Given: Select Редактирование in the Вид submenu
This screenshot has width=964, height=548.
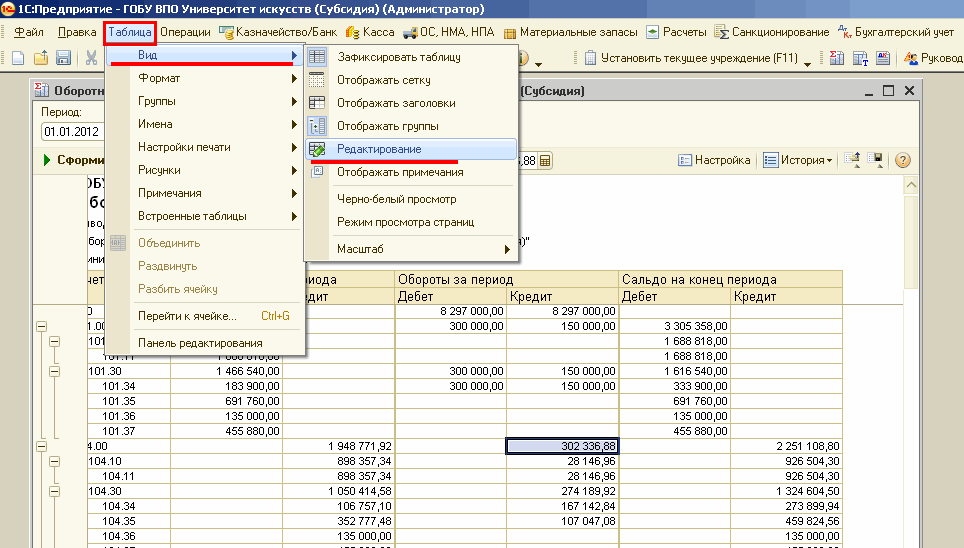Looking at the screenshot, I should [379, 149].
